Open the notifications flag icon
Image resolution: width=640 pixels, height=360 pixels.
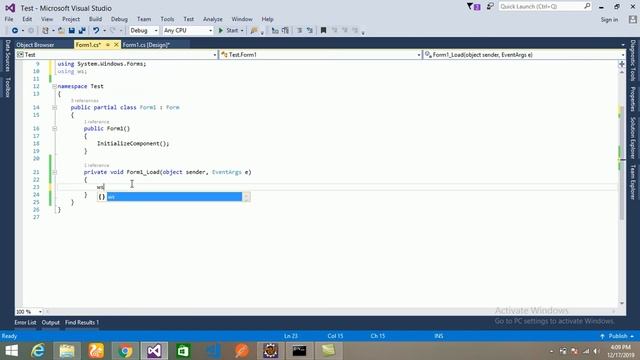(x=473, y=7)
